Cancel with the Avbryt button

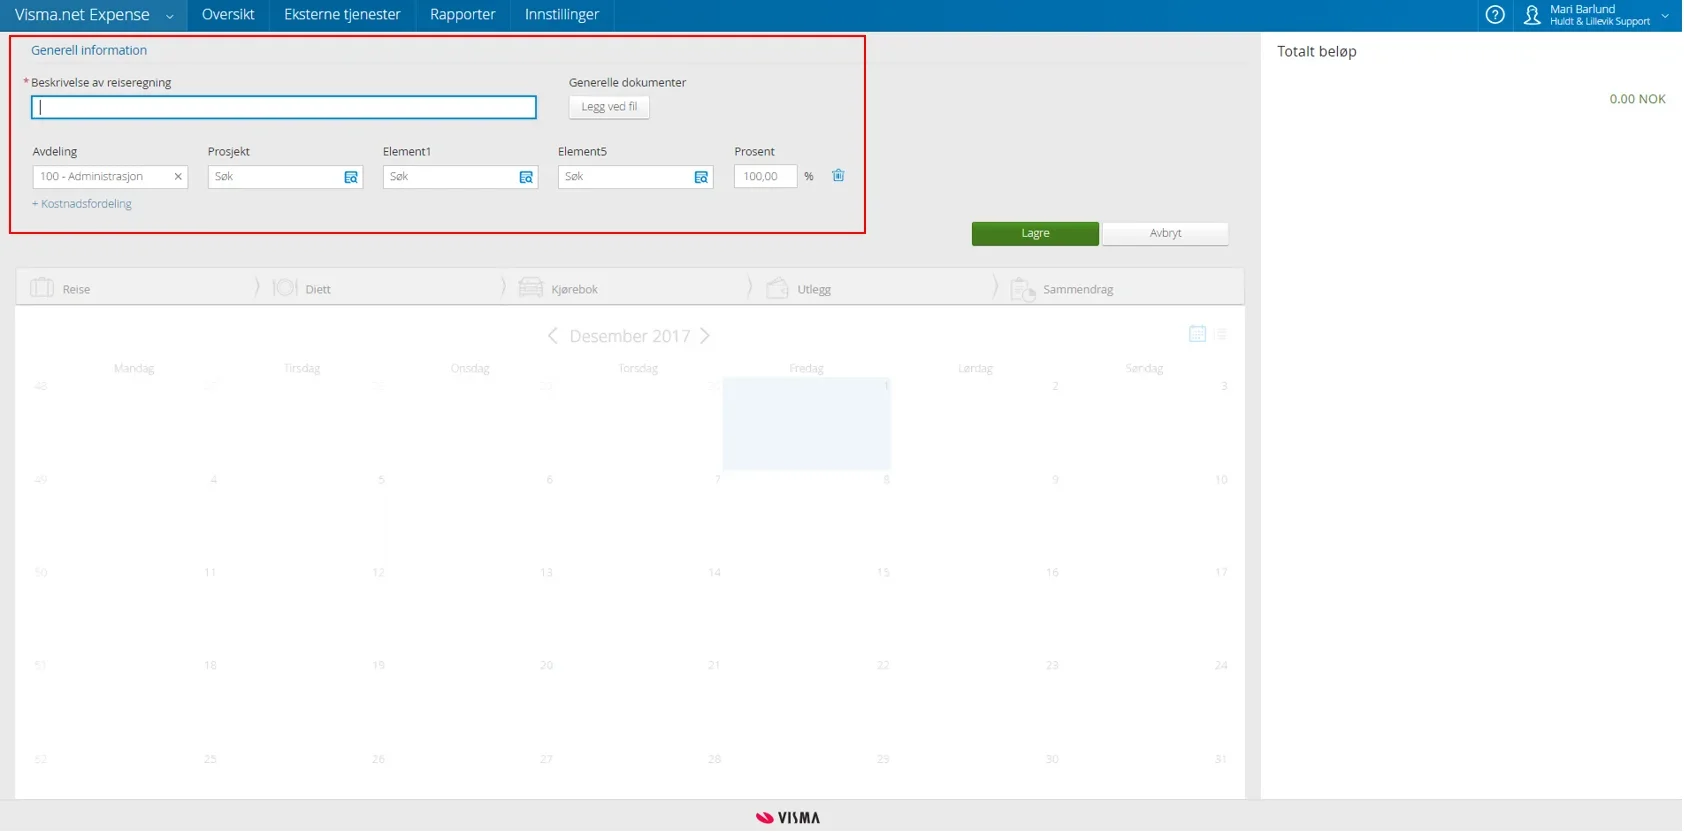point(1165,234)
